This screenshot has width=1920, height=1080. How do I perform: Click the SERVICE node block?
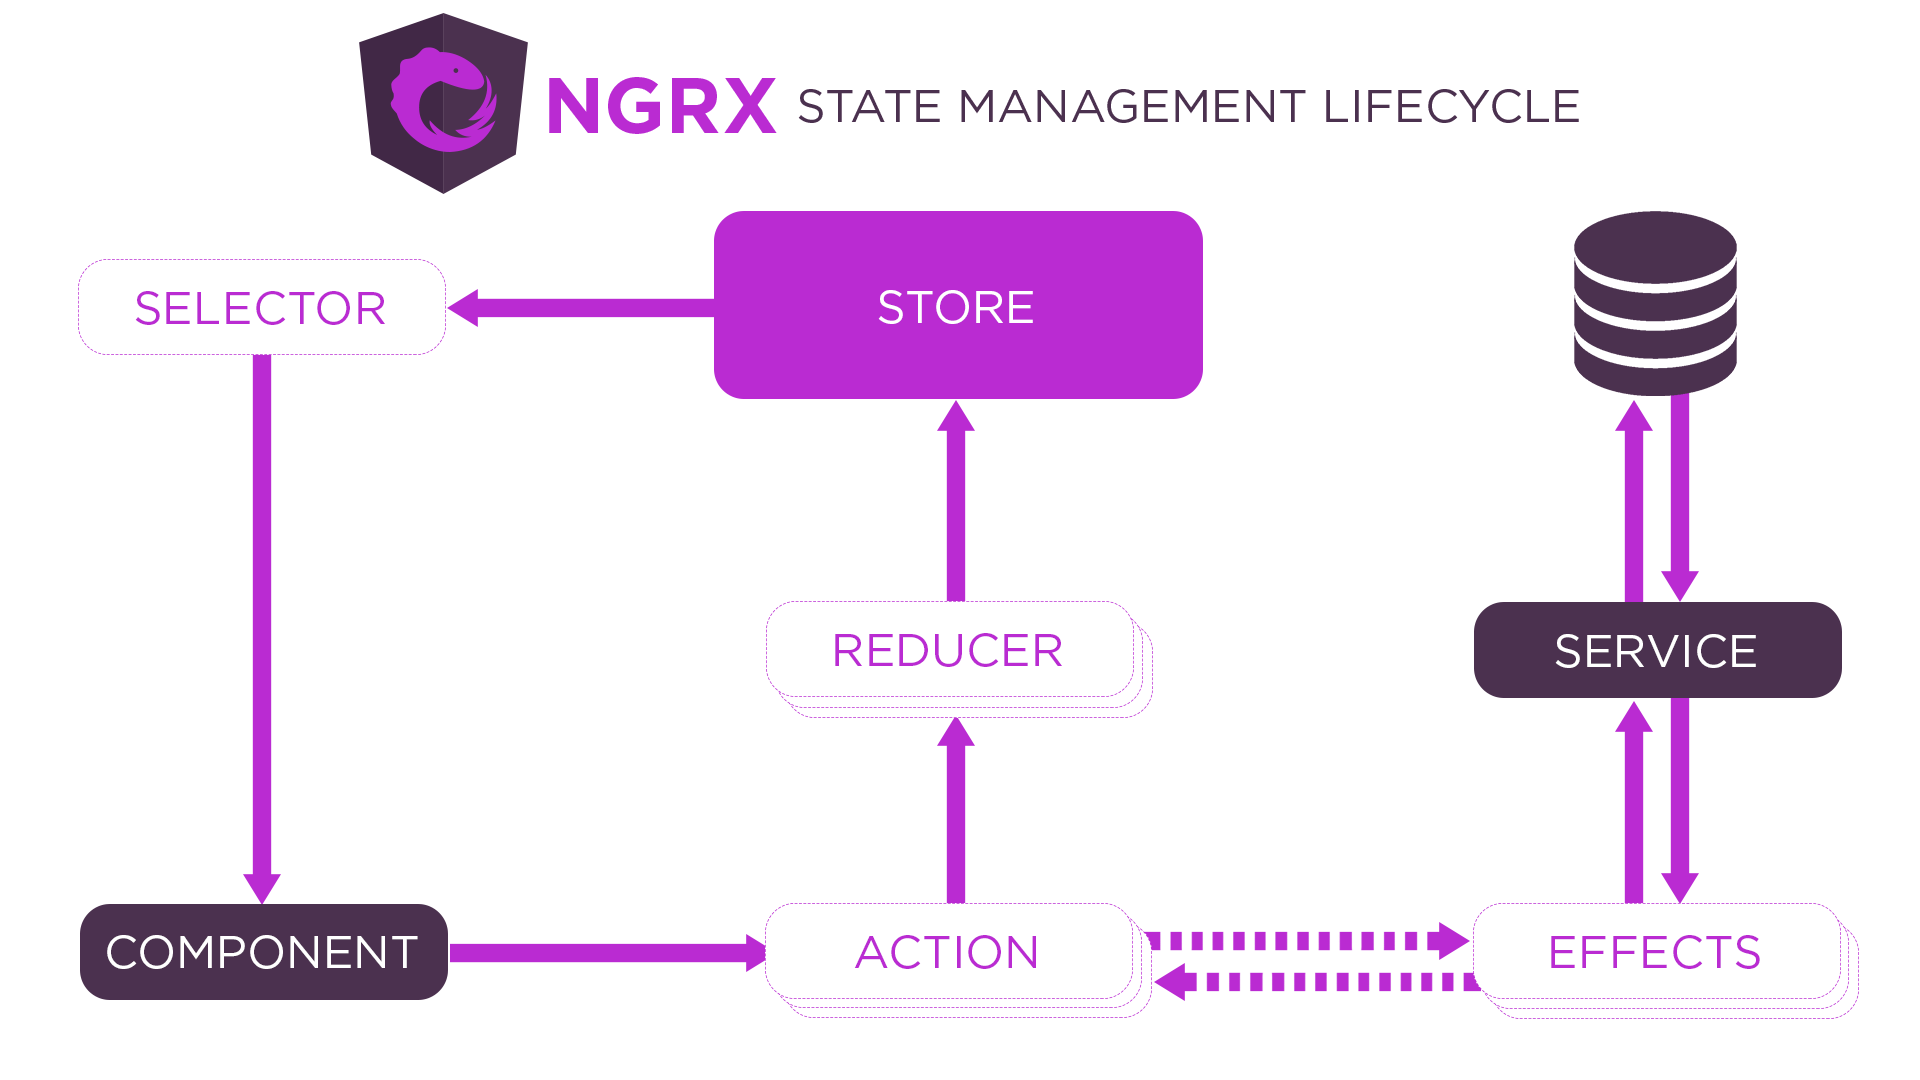tap(1658, 649)
